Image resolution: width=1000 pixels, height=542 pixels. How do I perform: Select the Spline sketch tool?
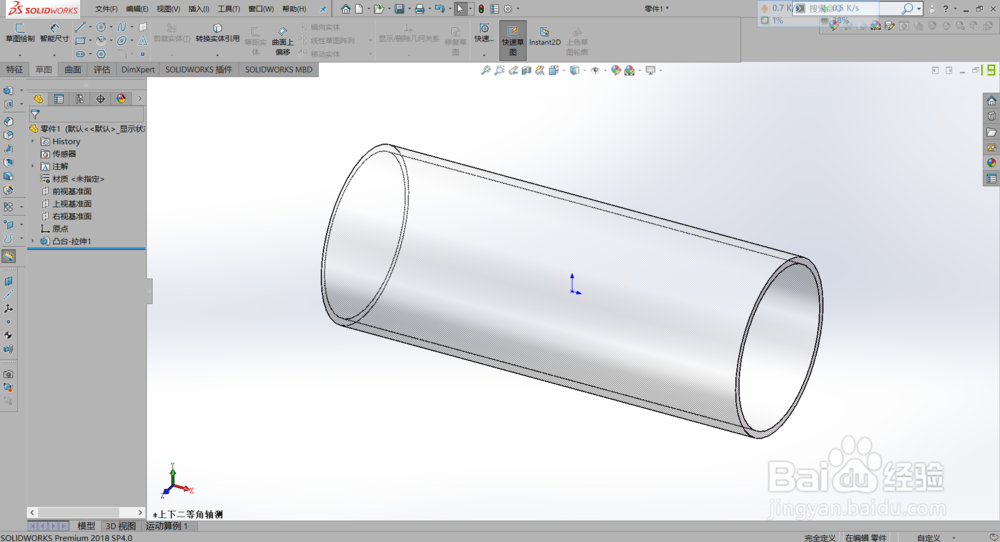click(x=122, y=27)
